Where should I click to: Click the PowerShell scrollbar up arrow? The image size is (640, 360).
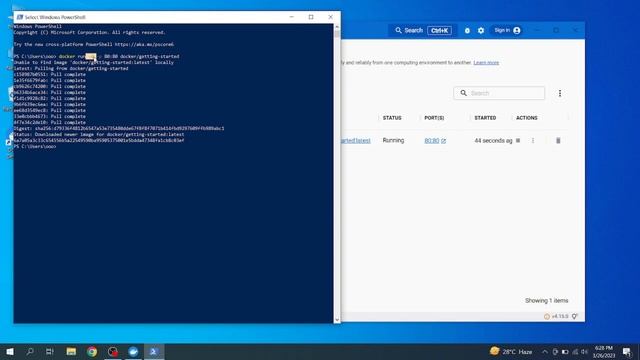point(337,27)
